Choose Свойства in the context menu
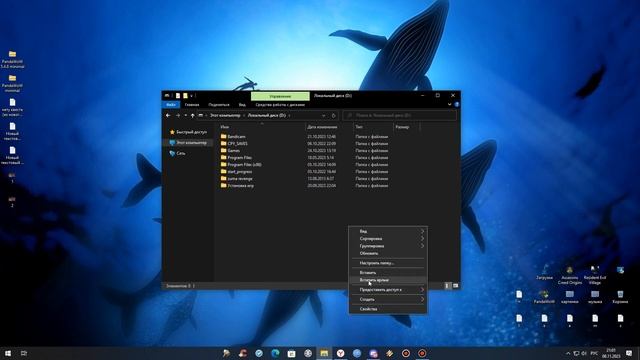Viewport: 640px width, 360px height. point(388,309)
